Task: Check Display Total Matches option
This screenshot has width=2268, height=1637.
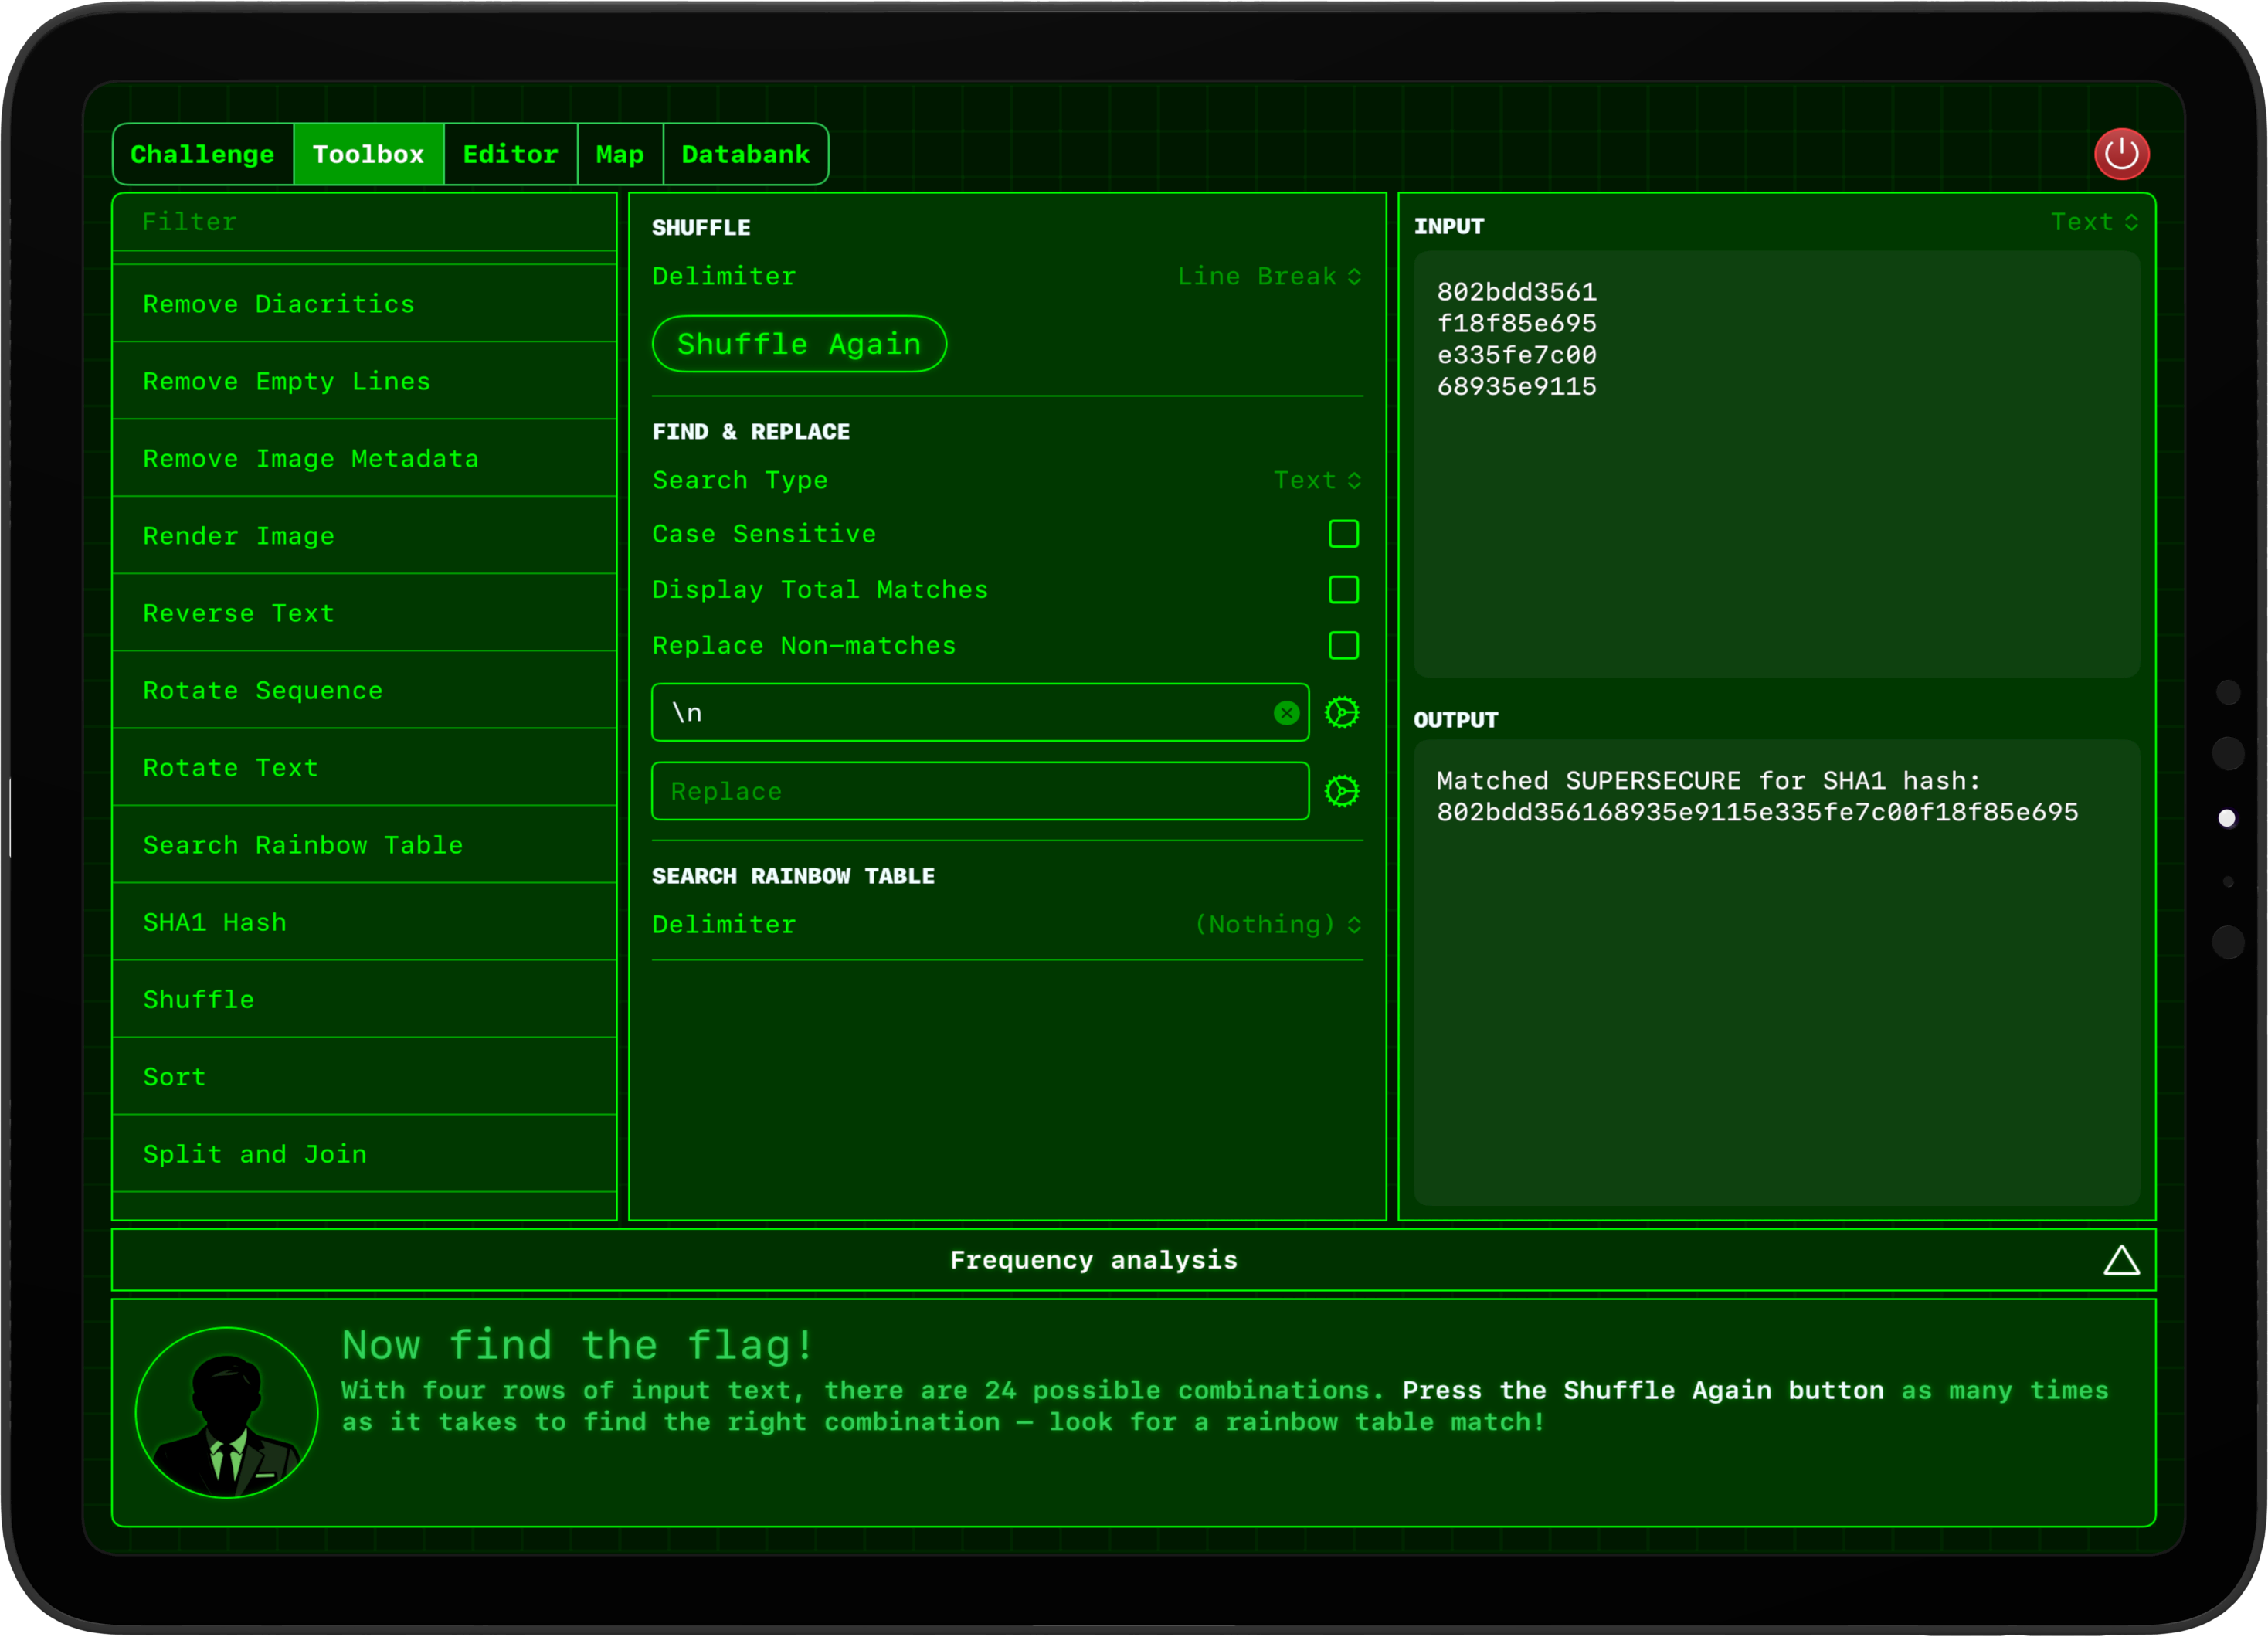Action: point(1343,590)
